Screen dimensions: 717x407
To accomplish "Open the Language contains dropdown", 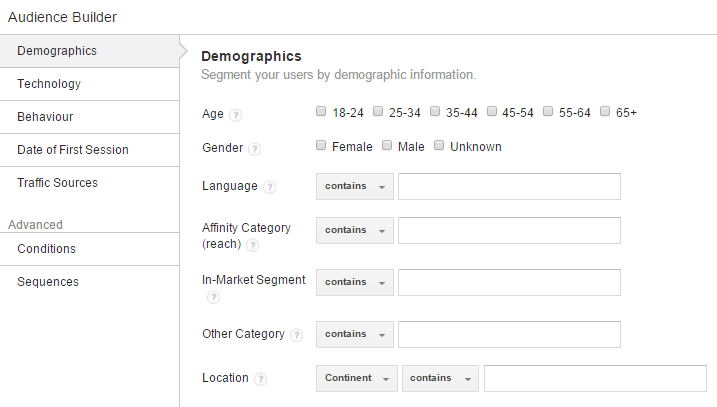I will pyautogui.click(x=355, y=187).
